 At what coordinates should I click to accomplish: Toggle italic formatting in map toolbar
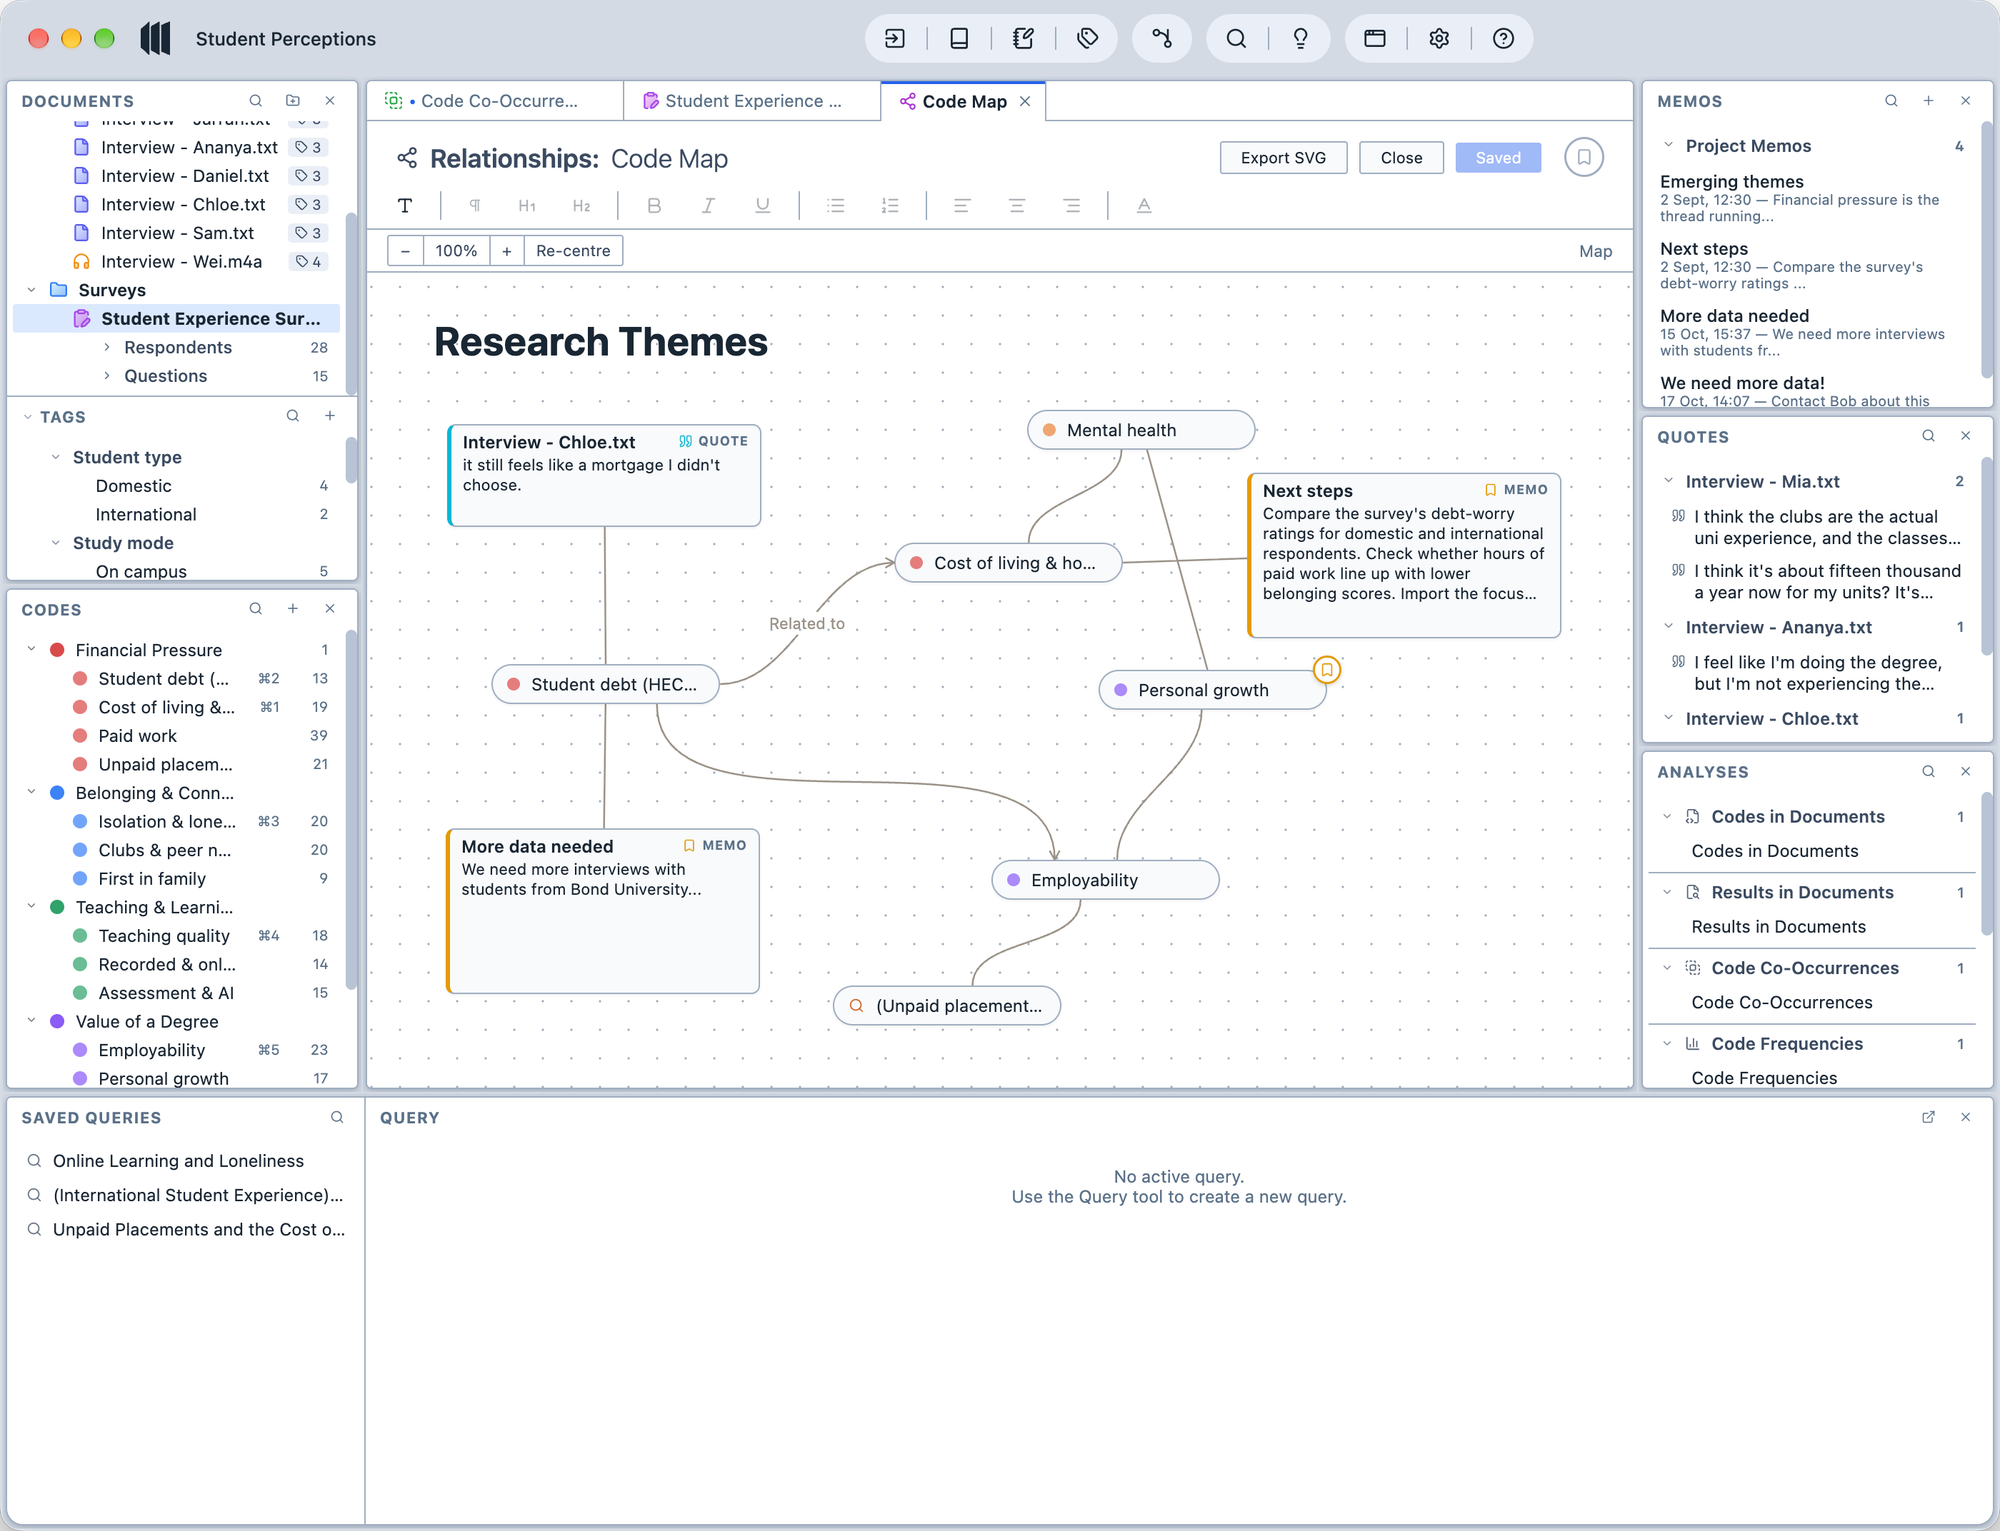click(708, 205)
